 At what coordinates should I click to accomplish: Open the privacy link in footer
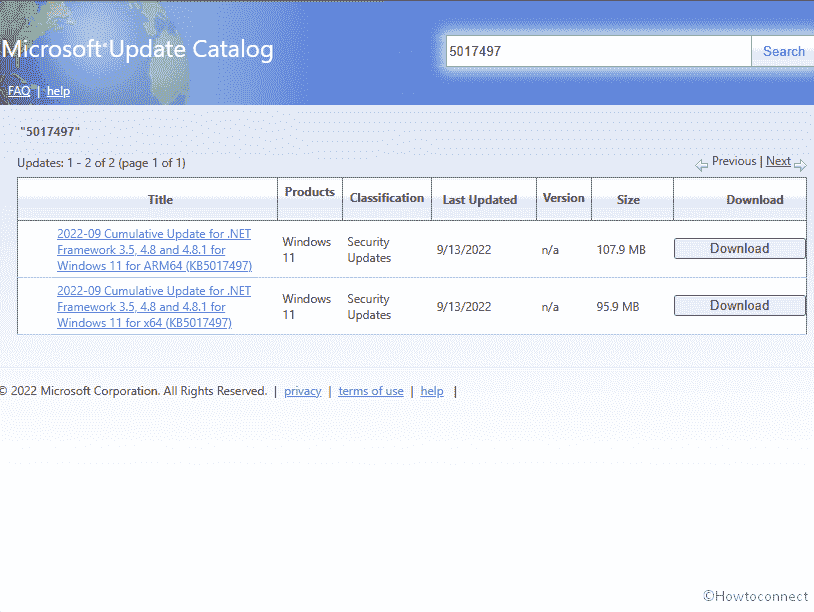click(x=303, y=391)
